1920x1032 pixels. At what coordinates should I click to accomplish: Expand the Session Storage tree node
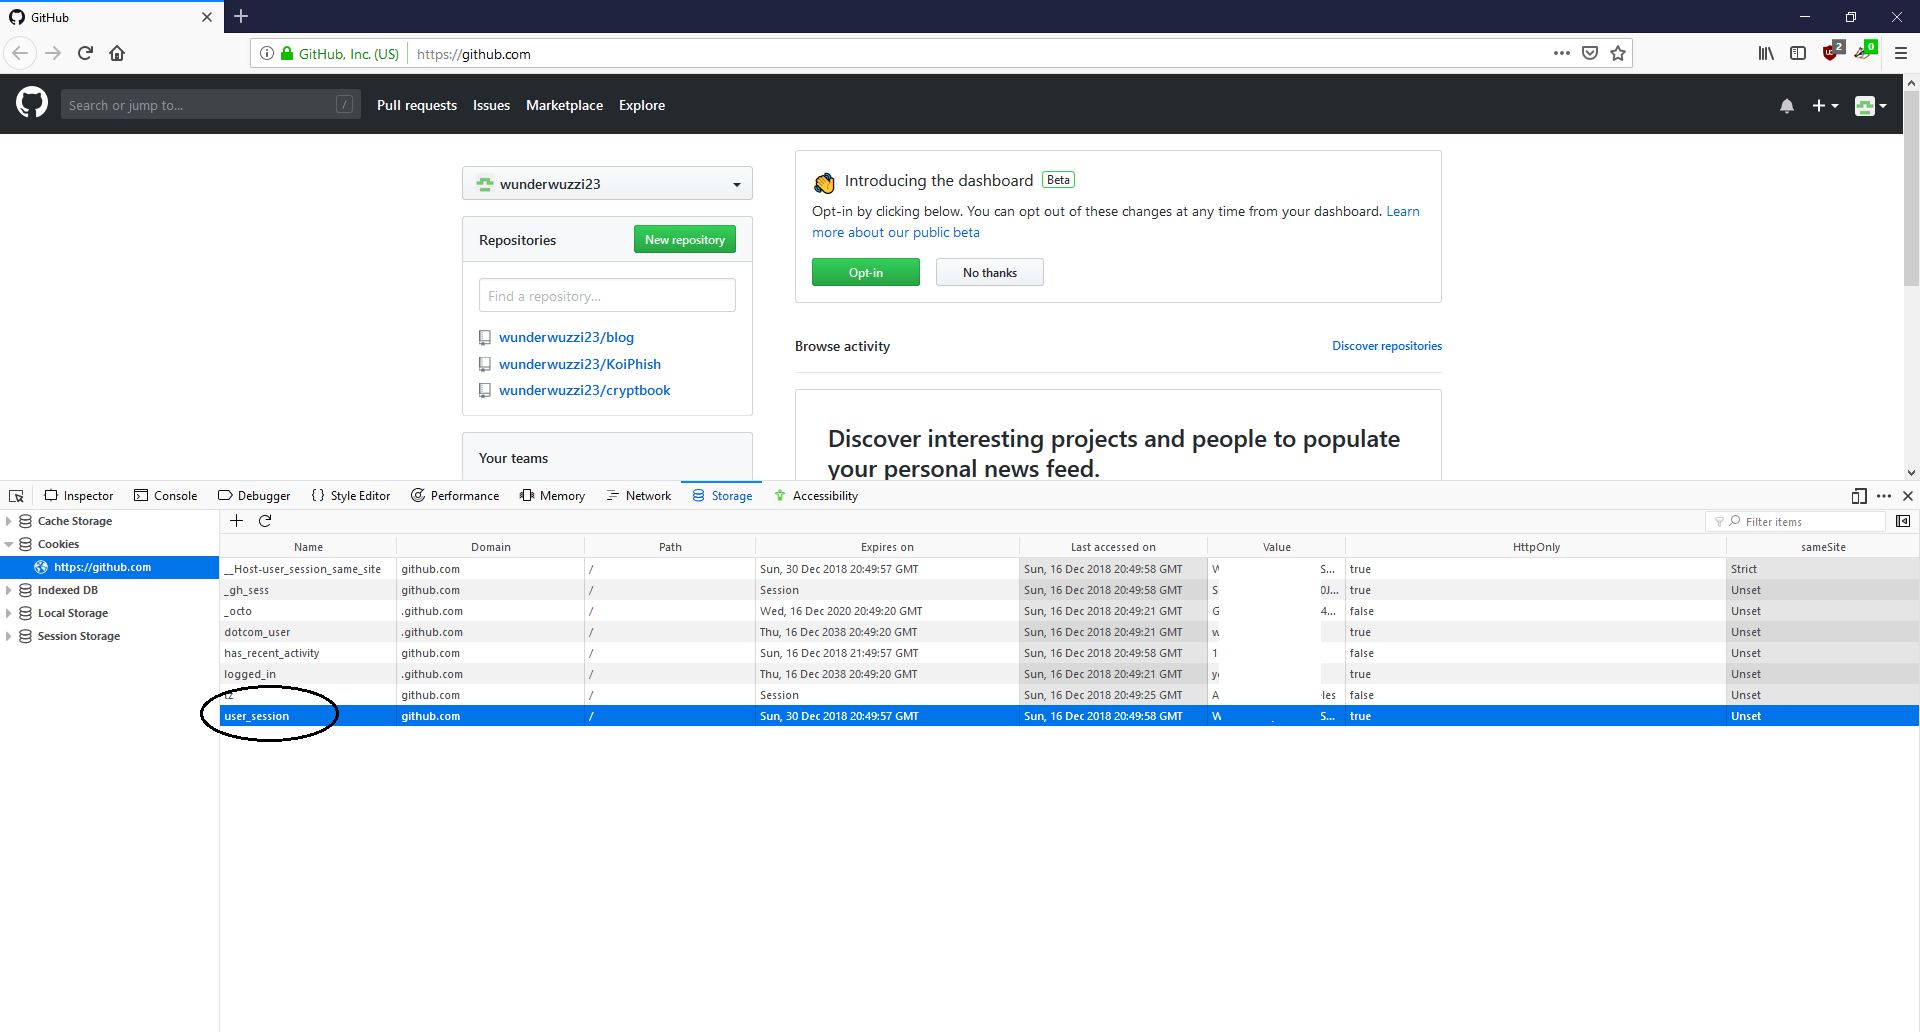tap(9, 636)
